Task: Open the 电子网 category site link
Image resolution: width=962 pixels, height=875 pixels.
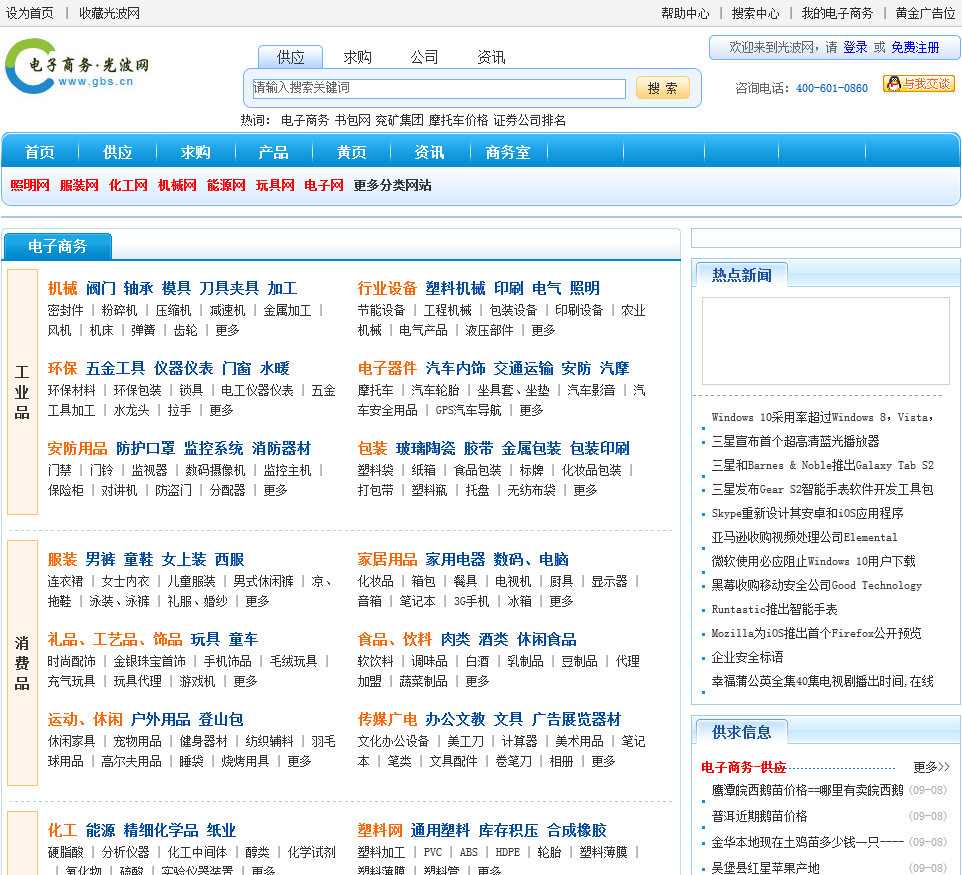Action: pos(324,185)
